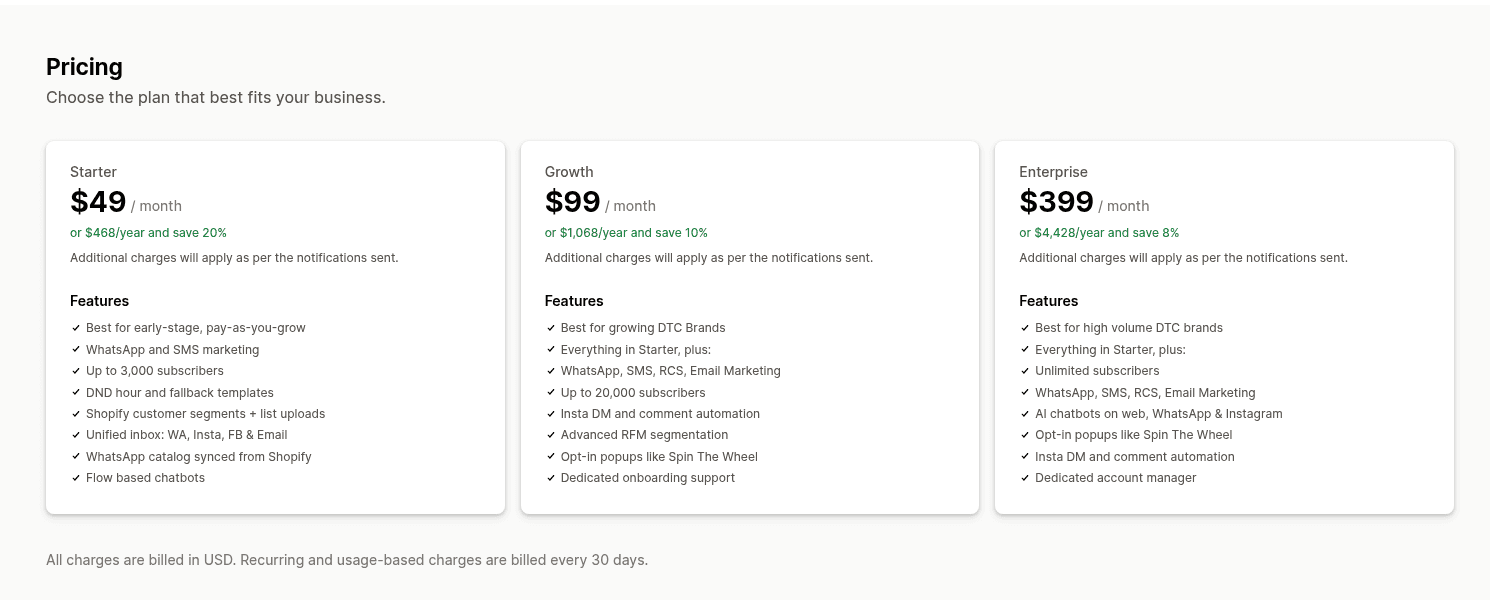Click the checkmark beside 'Dedicated account manager'
This screenshot has width=1490, height=600.
click(x=1024, y=478)
